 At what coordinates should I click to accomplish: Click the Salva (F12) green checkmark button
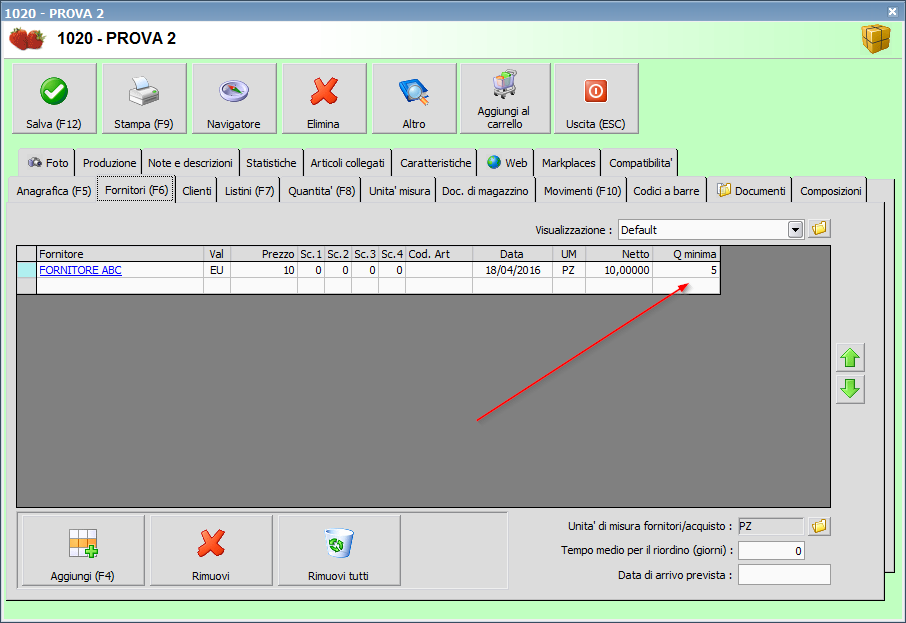(x=54, y=99)
